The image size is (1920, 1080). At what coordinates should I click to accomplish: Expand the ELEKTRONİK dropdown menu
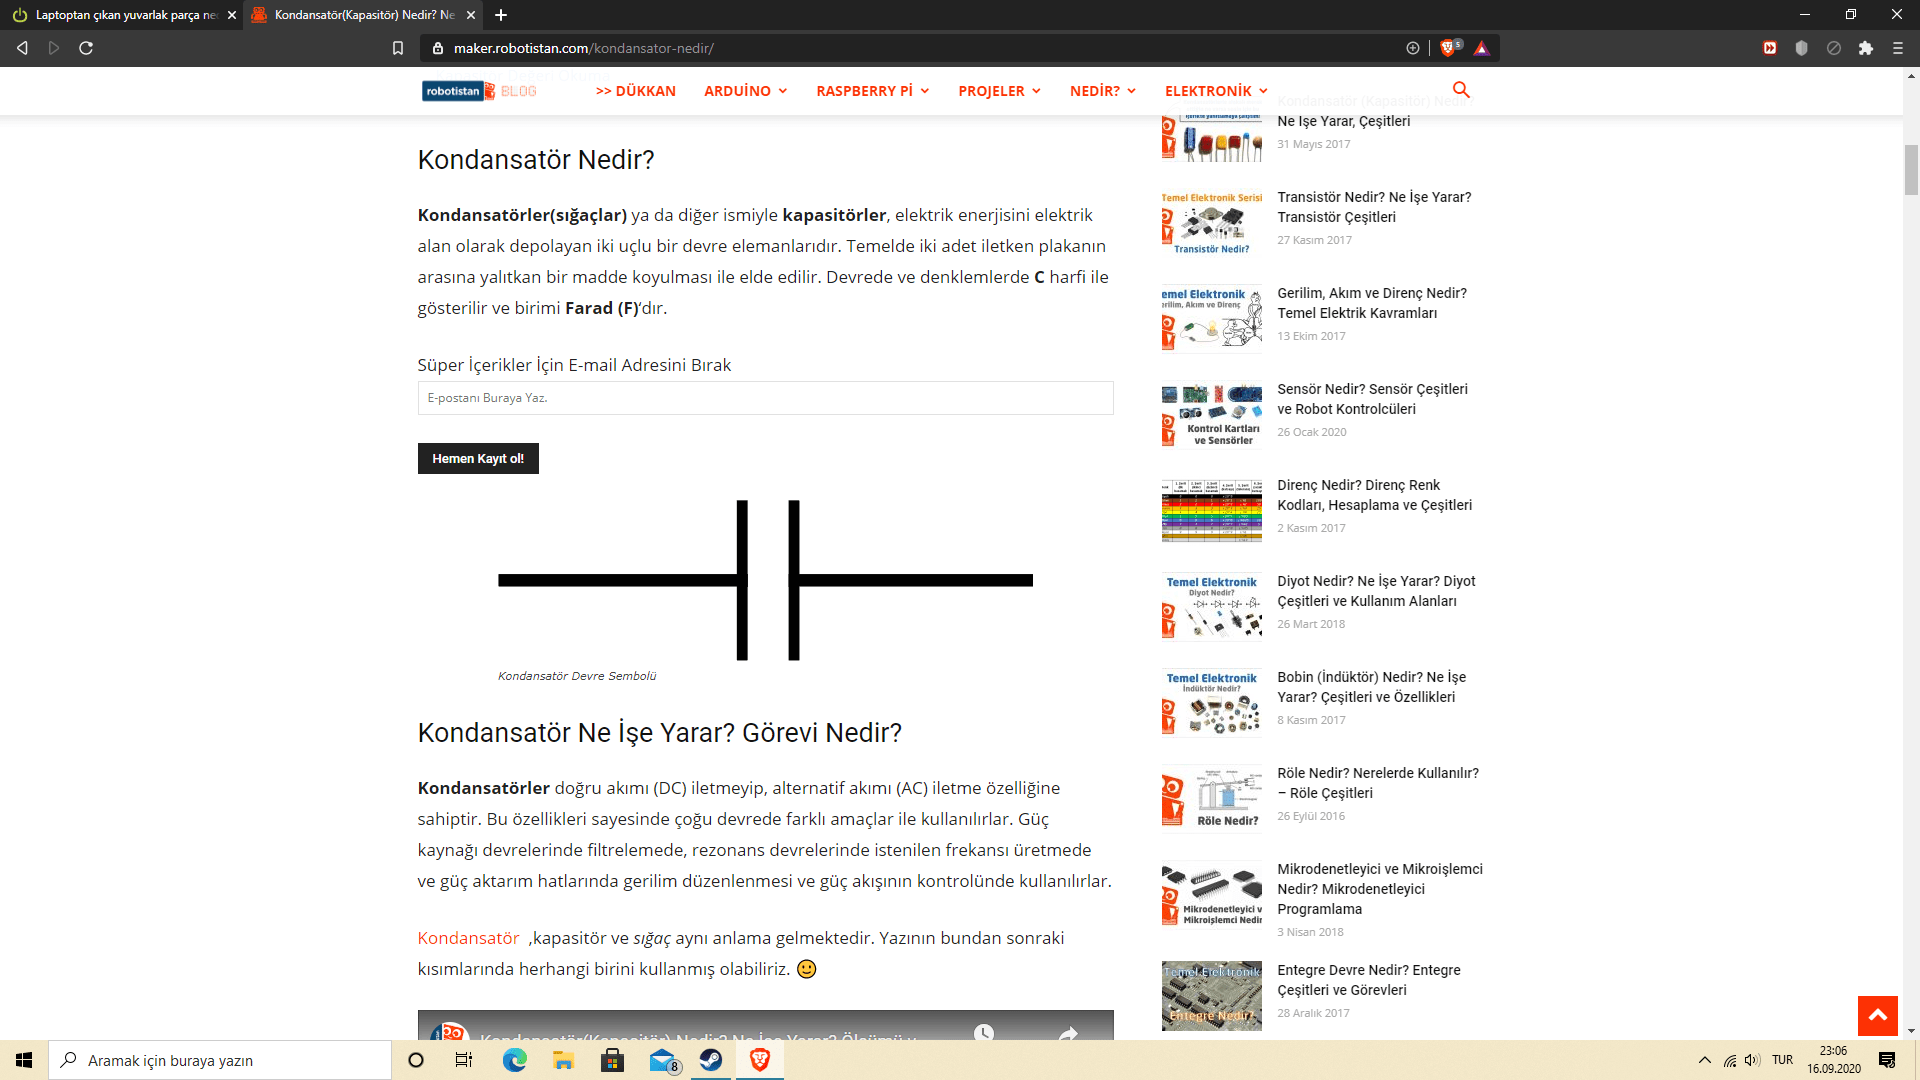1215,91
